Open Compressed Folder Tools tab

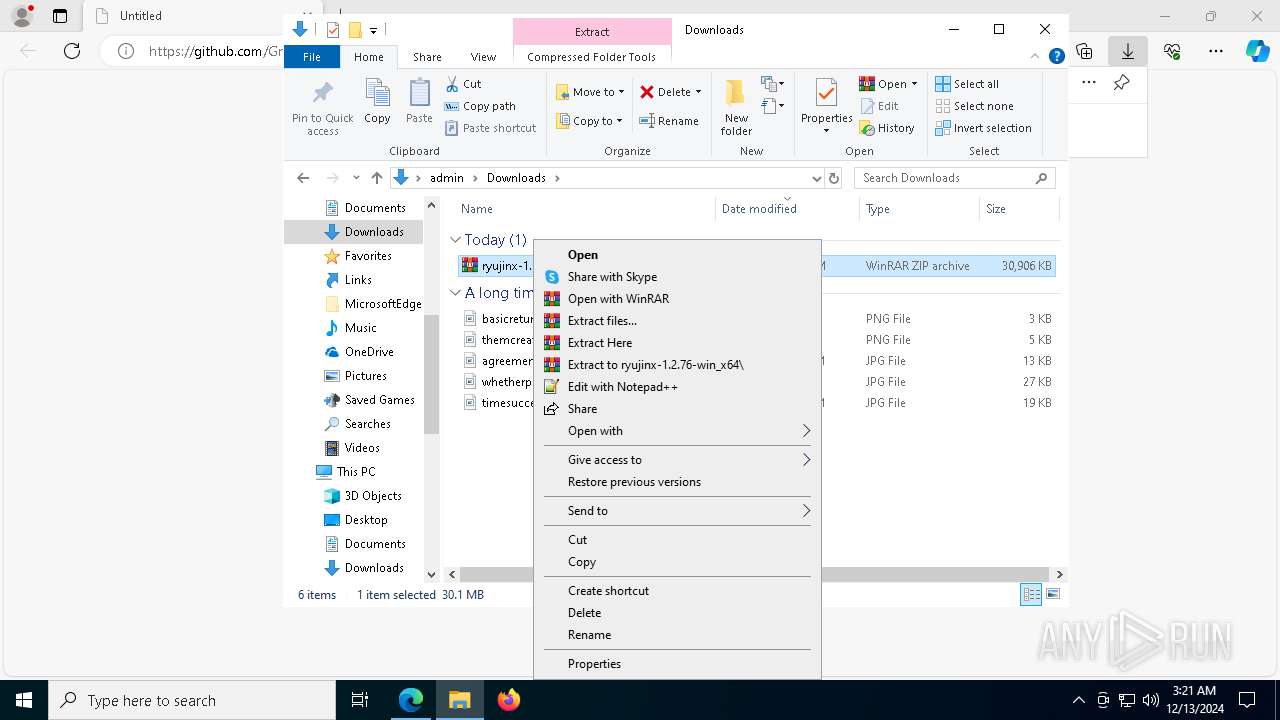pyautogui.click(x=592, y=57)
